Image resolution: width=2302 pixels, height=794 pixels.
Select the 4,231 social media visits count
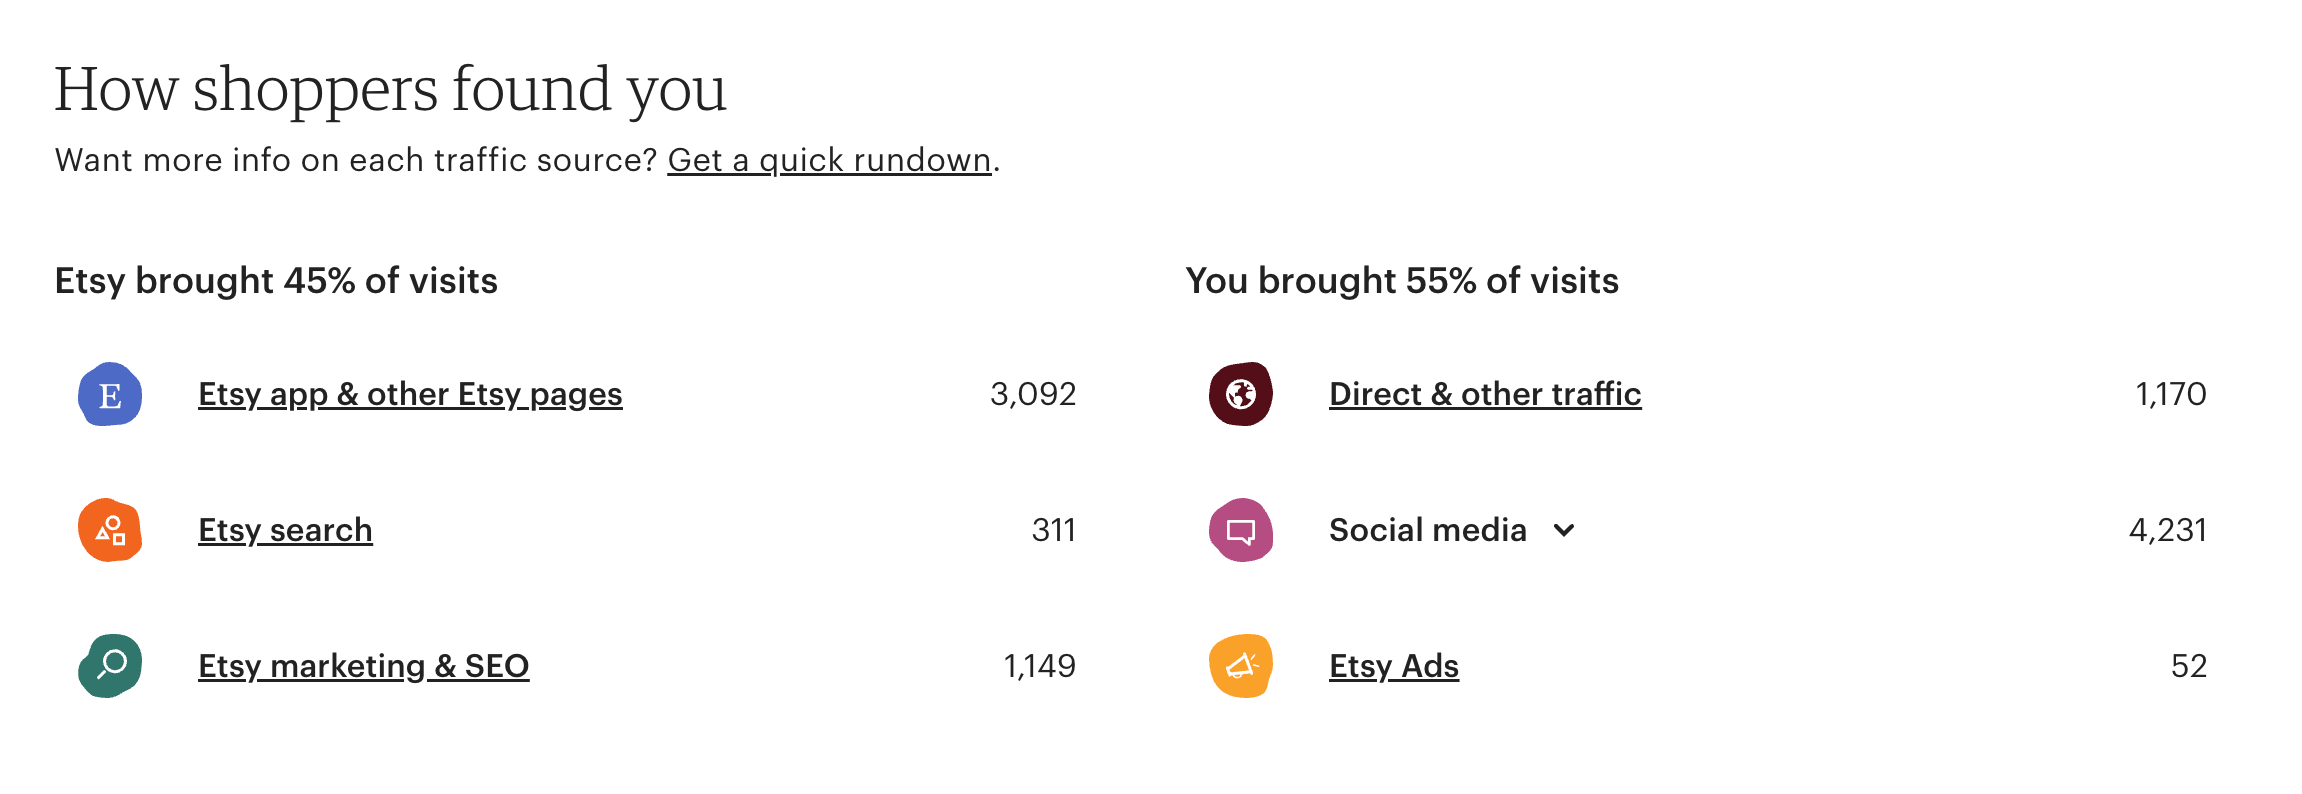coord(2167,530)
